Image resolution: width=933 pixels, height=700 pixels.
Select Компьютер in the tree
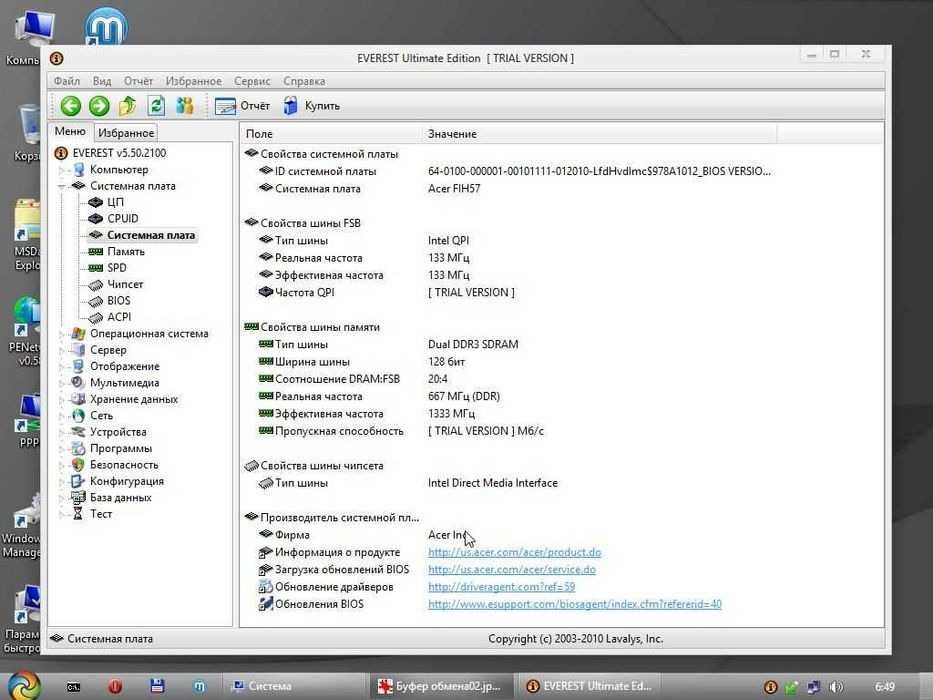(119, 170)
